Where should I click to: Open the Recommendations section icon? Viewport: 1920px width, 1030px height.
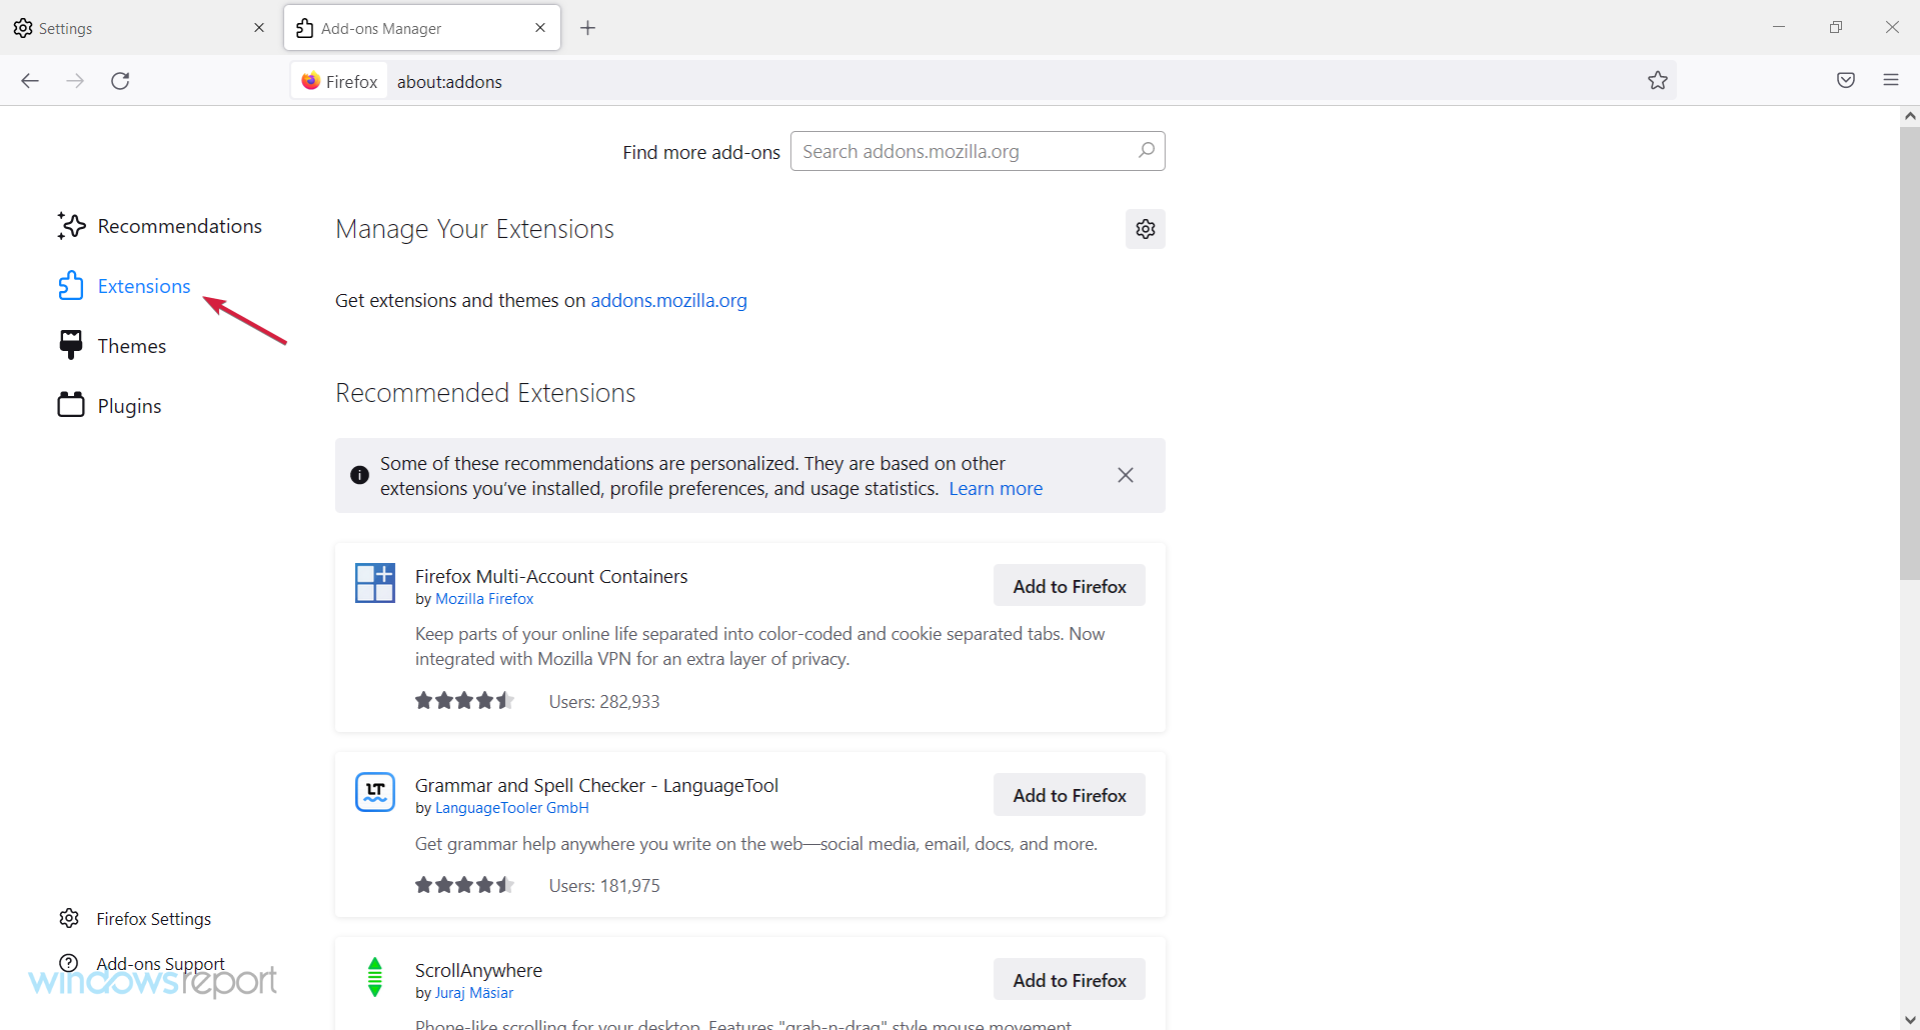(70, 225)
